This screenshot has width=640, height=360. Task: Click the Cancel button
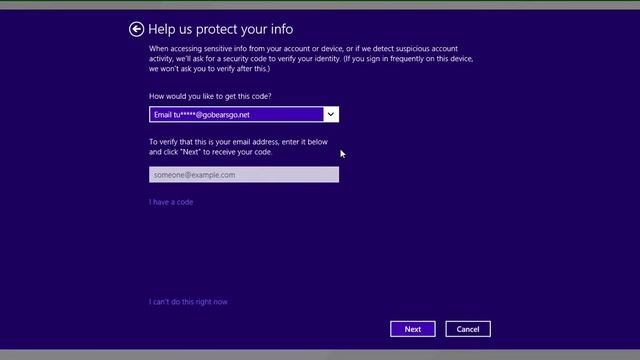pos(468,329)
